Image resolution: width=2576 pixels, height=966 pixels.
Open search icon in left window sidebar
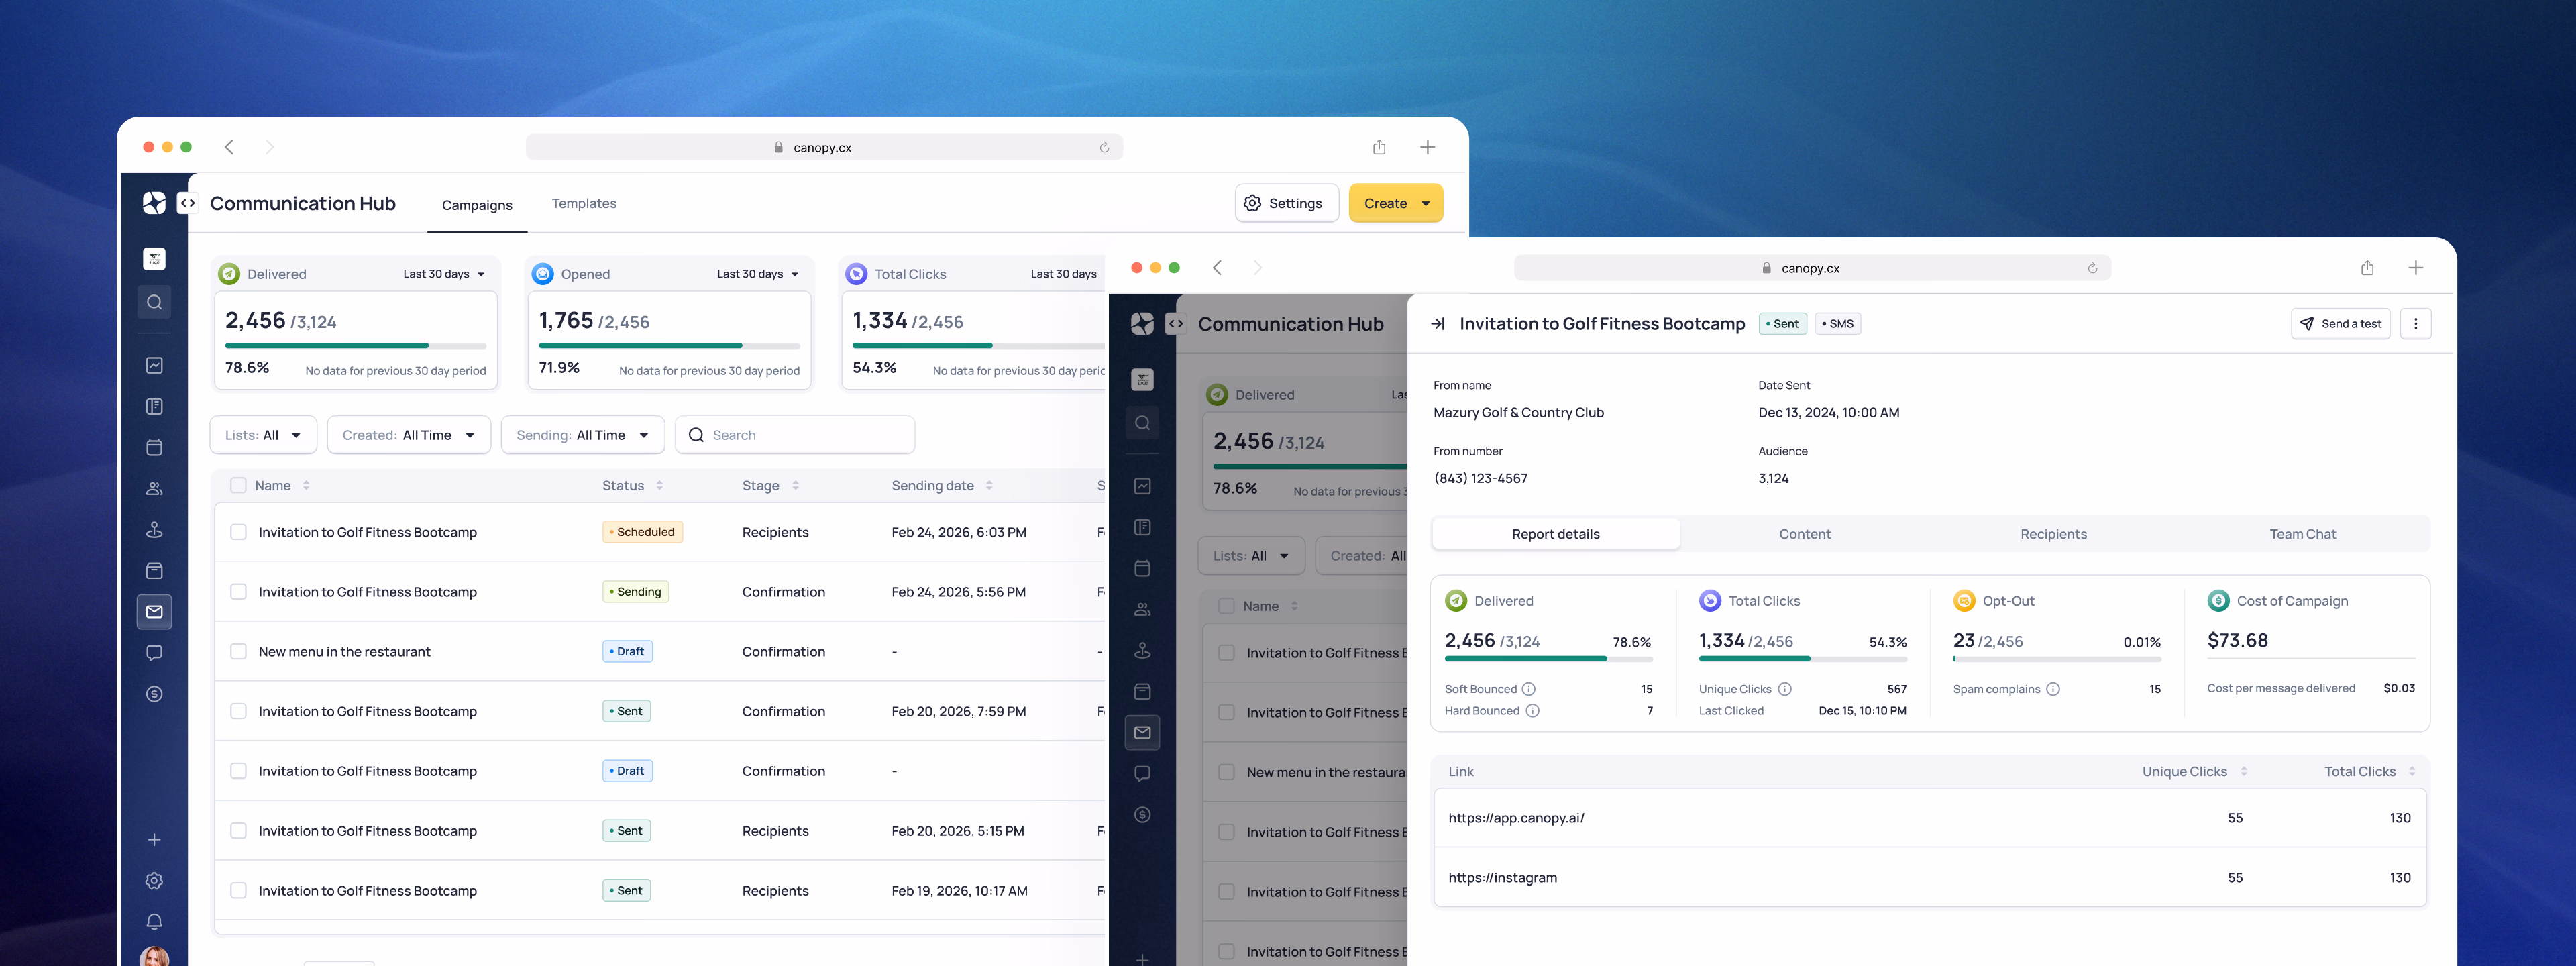154,302
